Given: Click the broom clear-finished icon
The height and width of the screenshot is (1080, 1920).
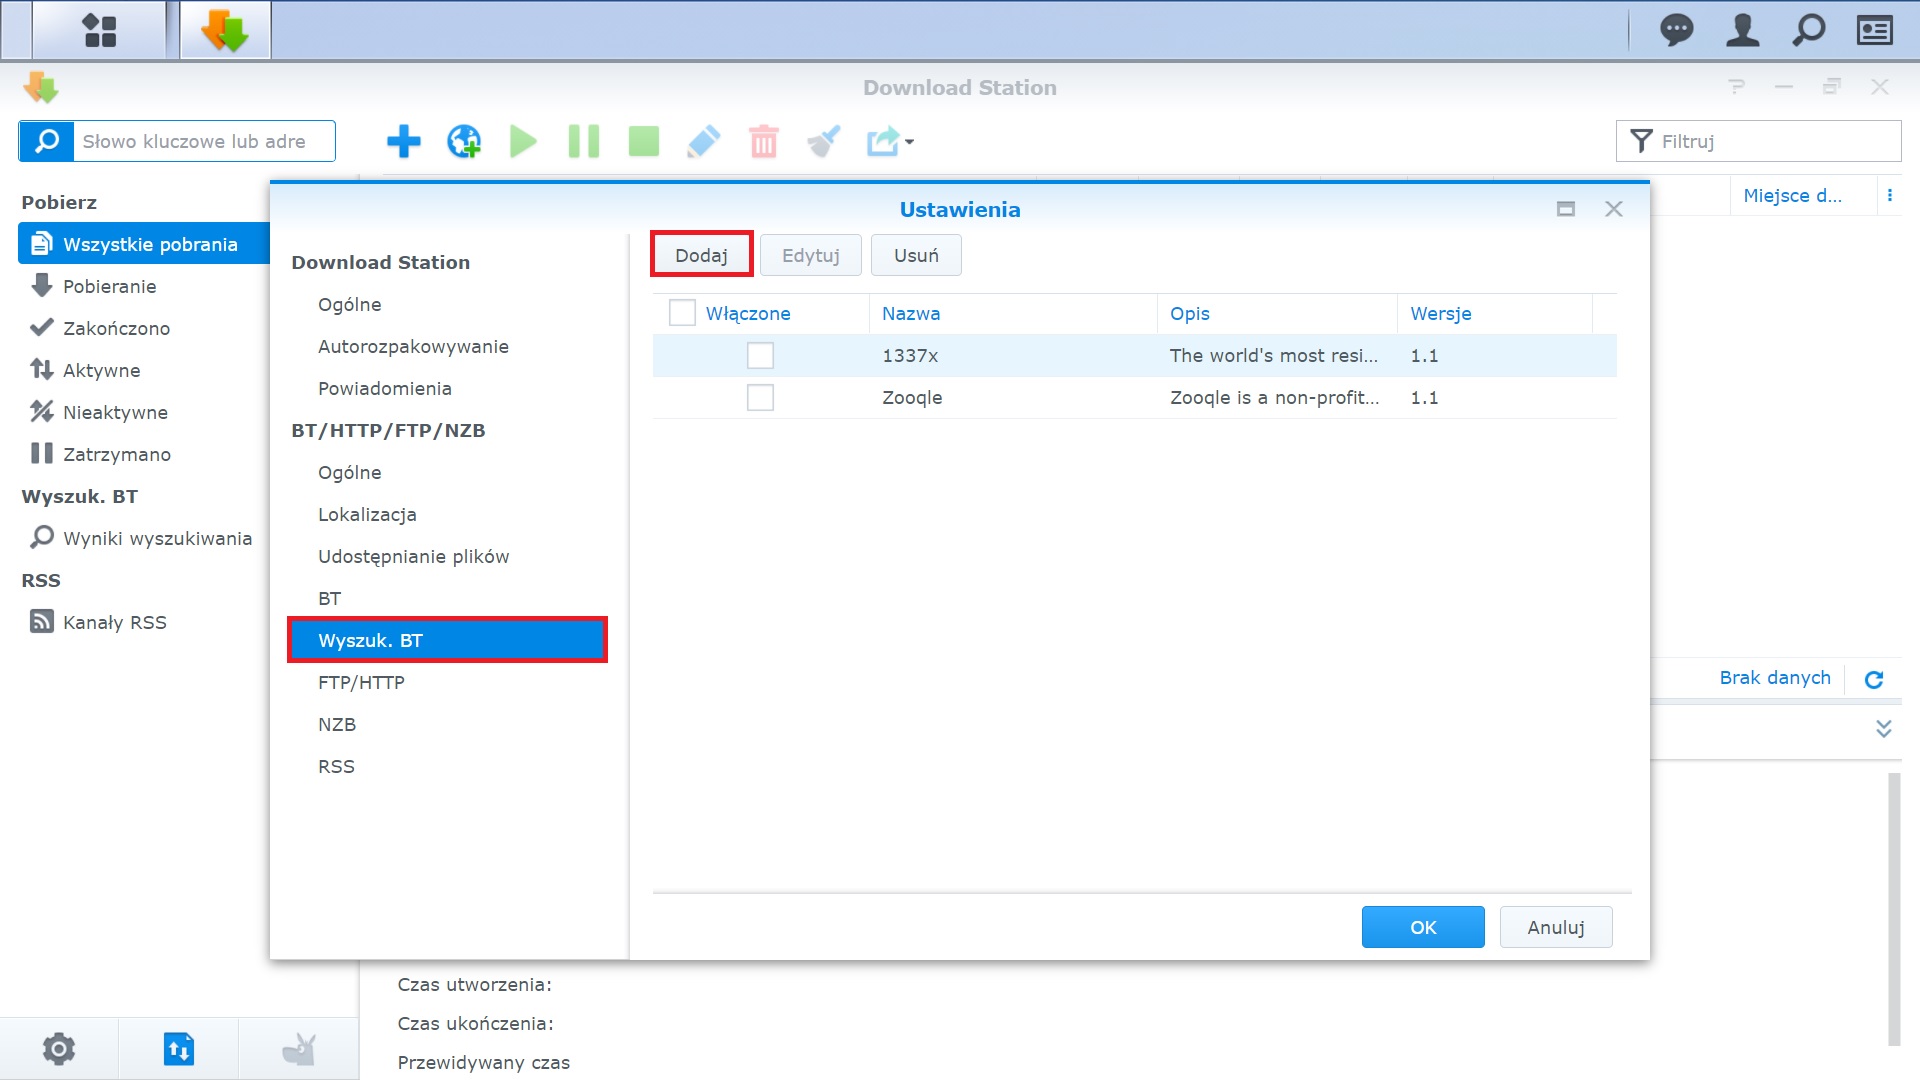Looking at the screenshot, I should [824, 141].
